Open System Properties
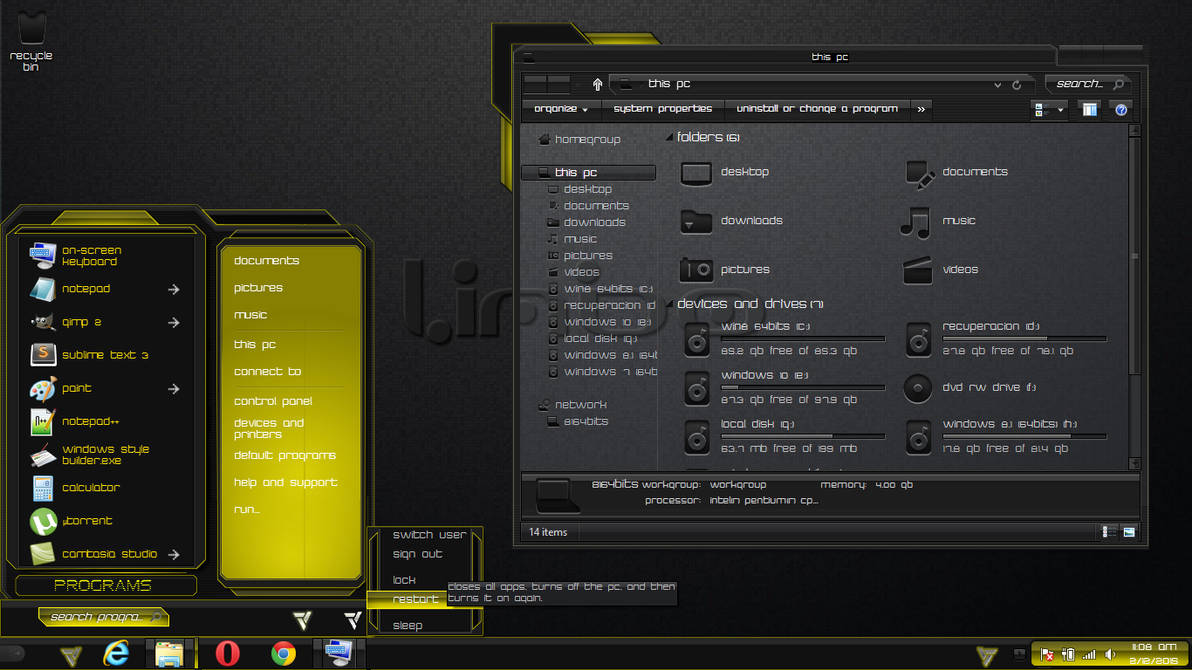 (x=665, y=109)
